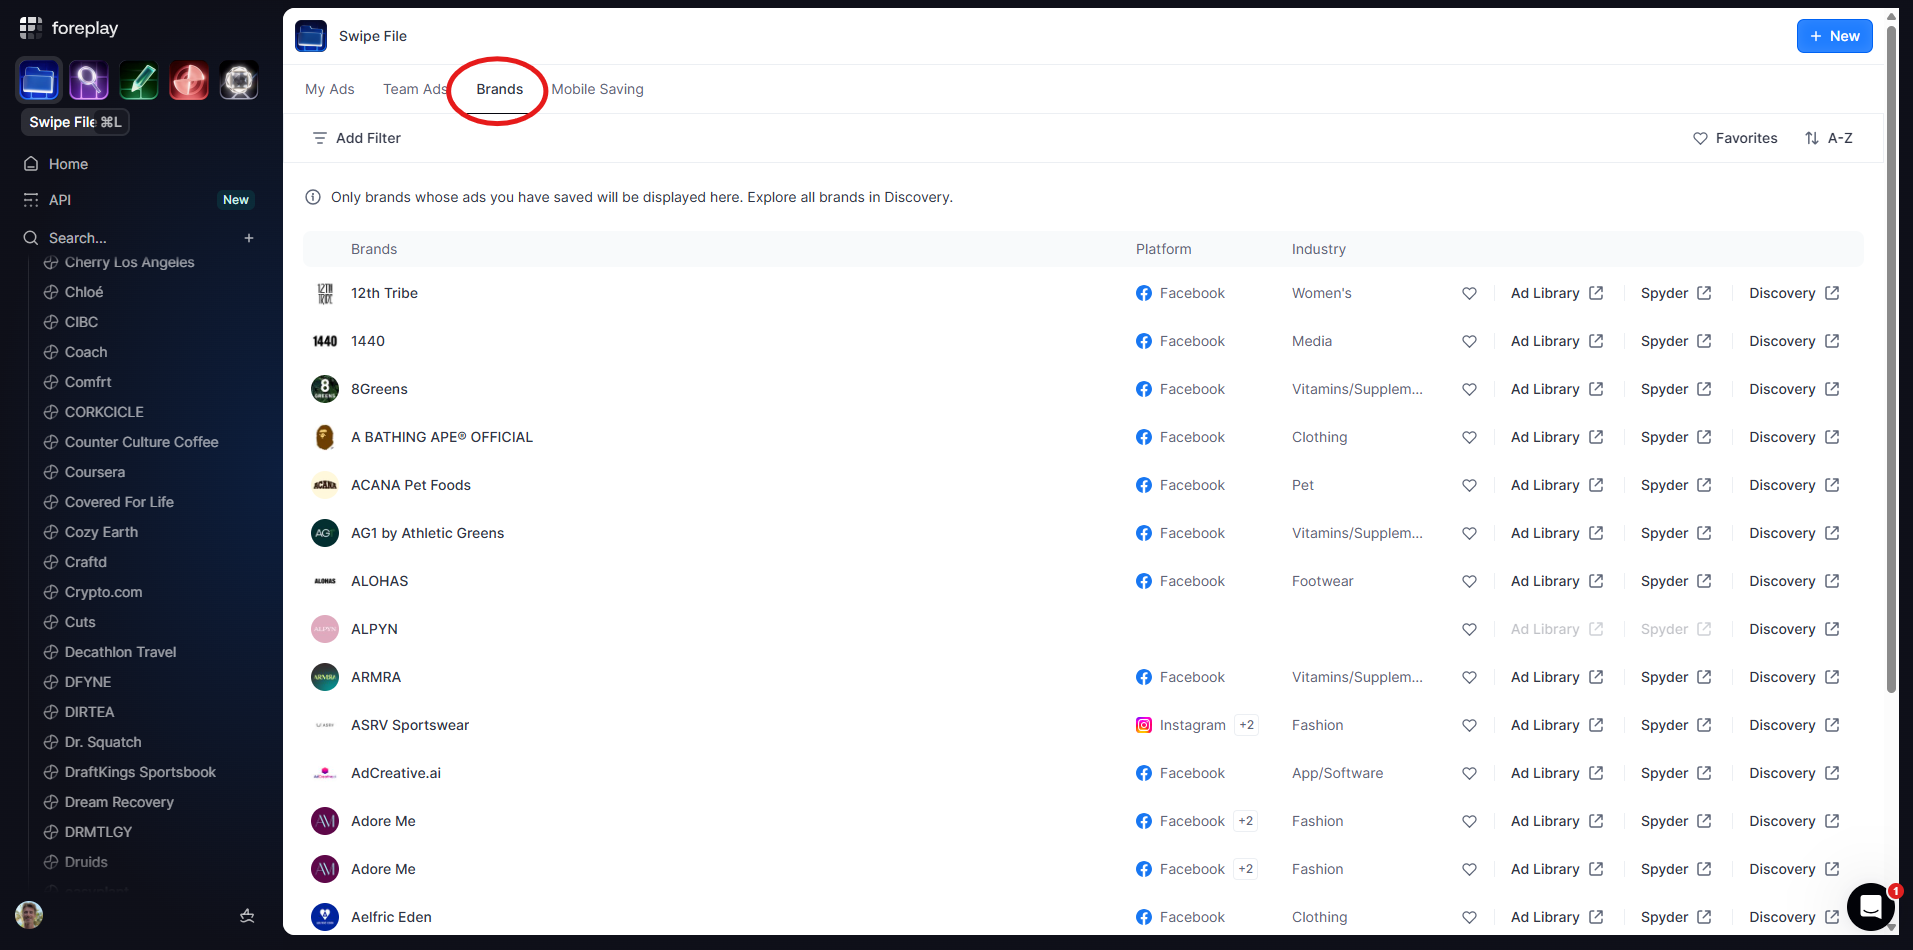Open the chat support bubble
This screenshot has width=1913, height=950.
[x=1871, y=907]
